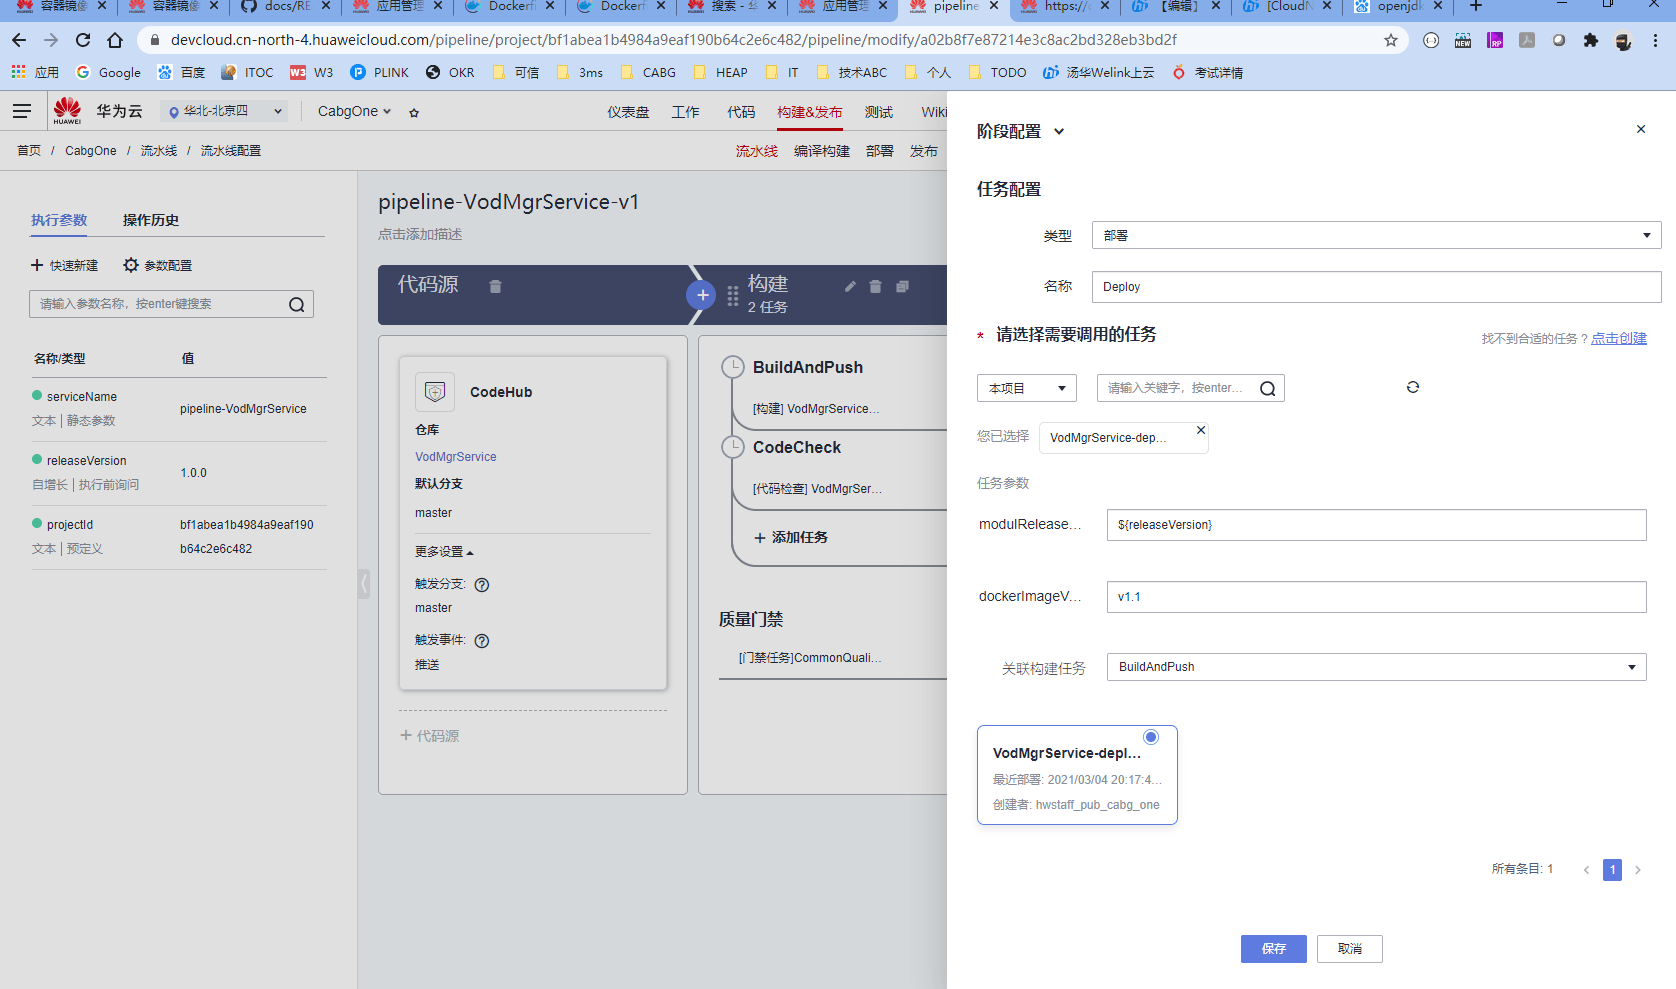Screen dimensions: 1676x989
Task: Open the CABG bookmark folder
Action: pyautogui.click(x=648, y=73)
